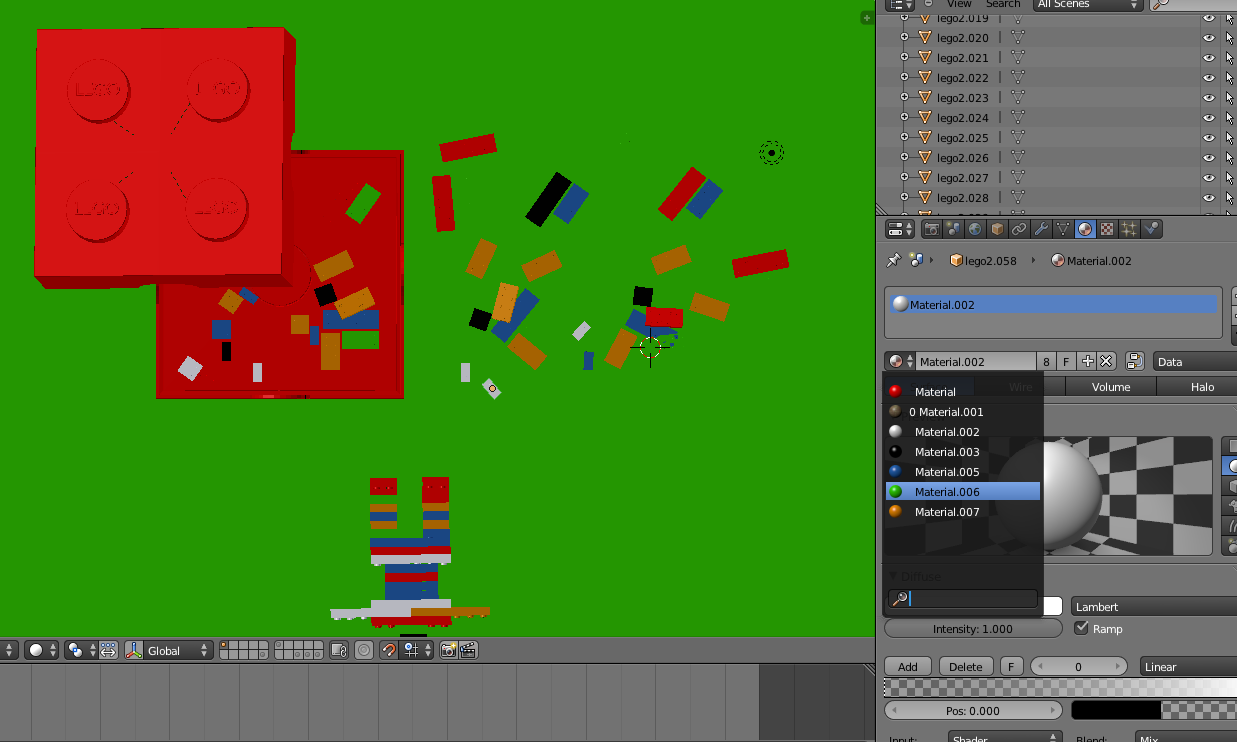Hide lego2.020 with its eye icon
This screenshot has width=1237, height=742.
(1208, 38)
